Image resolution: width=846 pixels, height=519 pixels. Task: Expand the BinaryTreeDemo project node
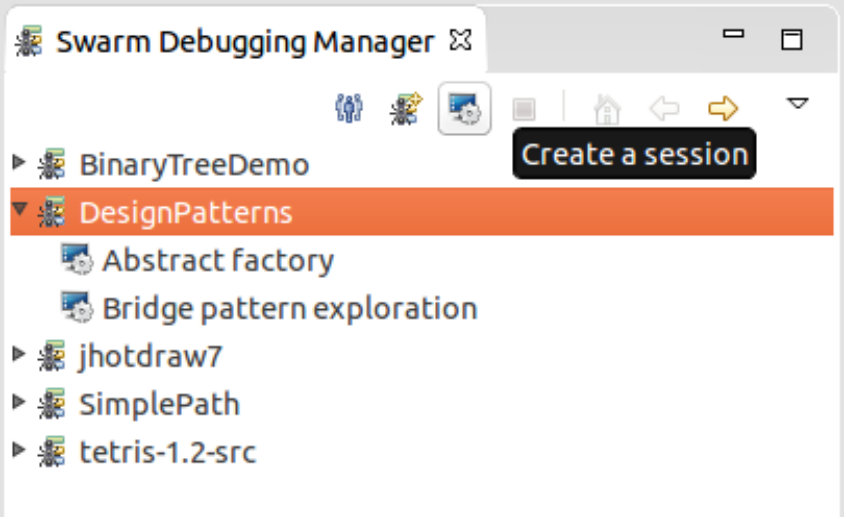(x=19, y=162)
